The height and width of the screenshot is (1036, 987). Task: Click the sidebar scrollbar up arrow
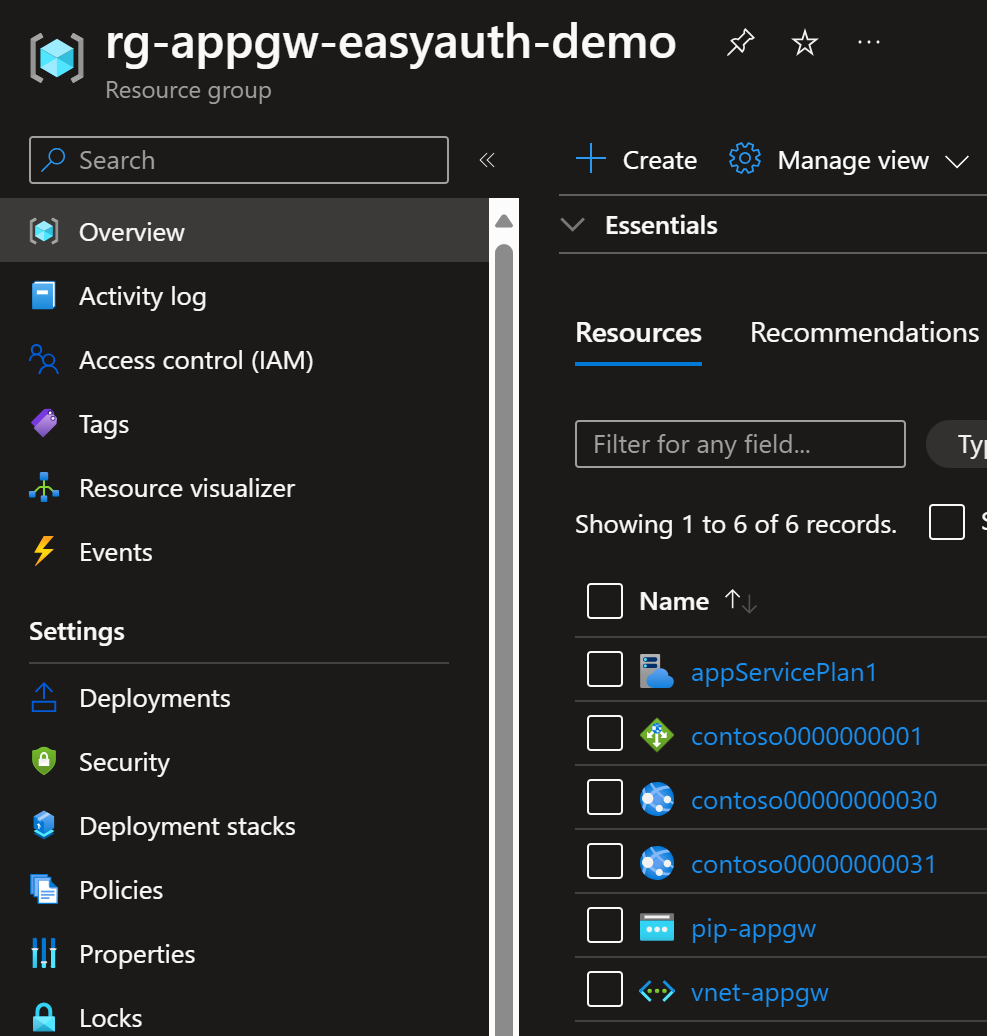pos(503,221)
